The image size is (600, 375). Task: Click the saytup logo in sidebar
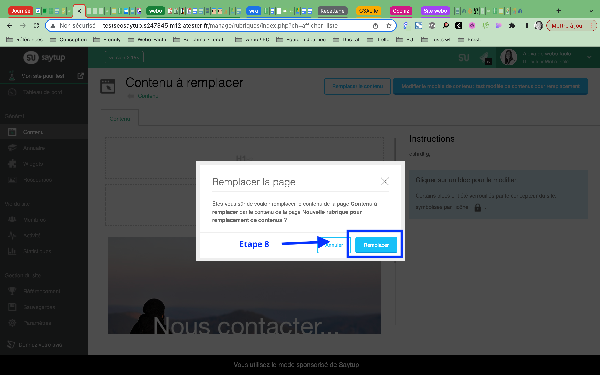(44, 57)
